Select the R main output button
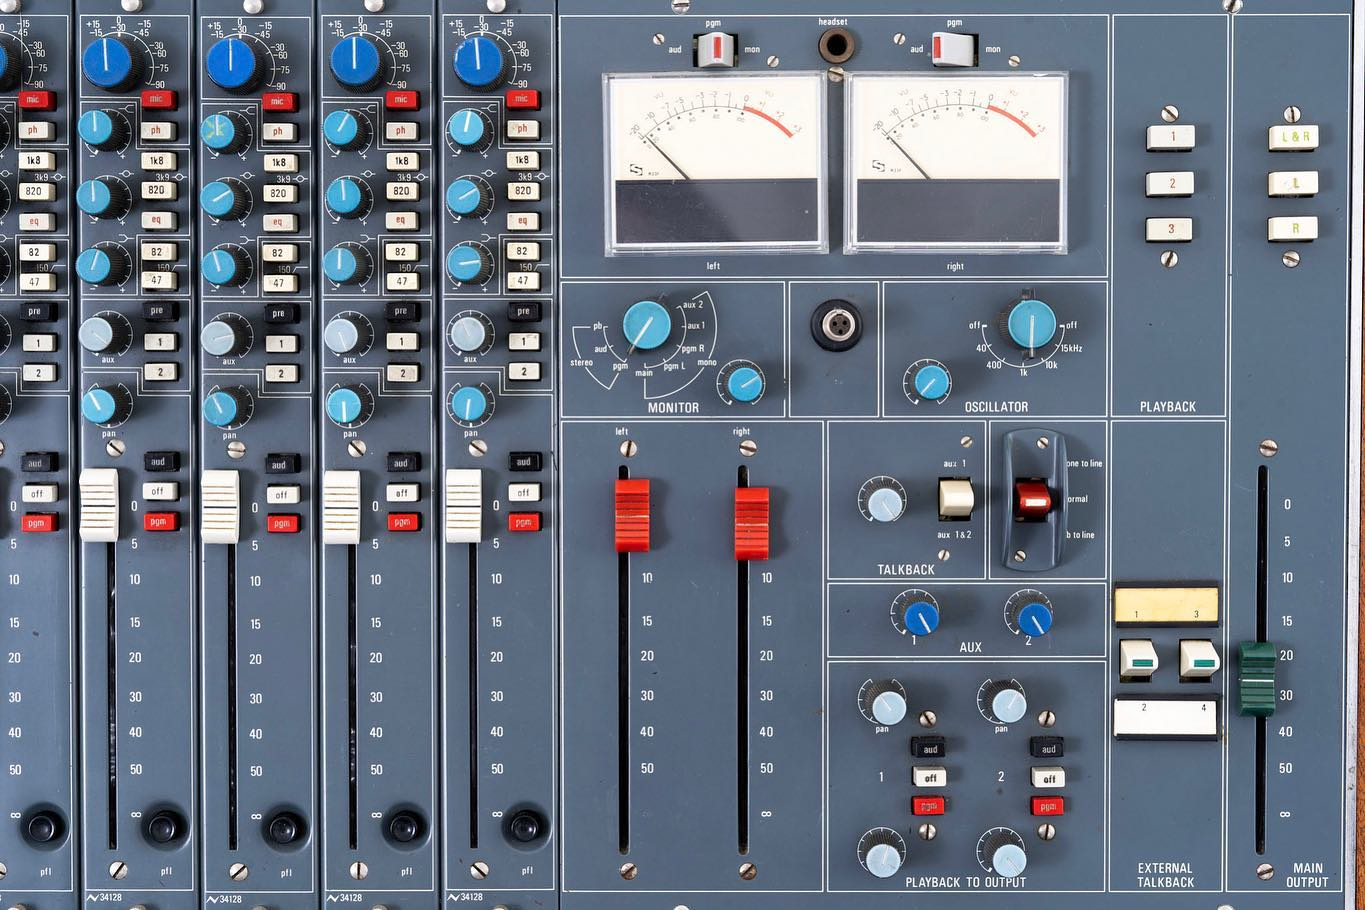 [1292, 228]
